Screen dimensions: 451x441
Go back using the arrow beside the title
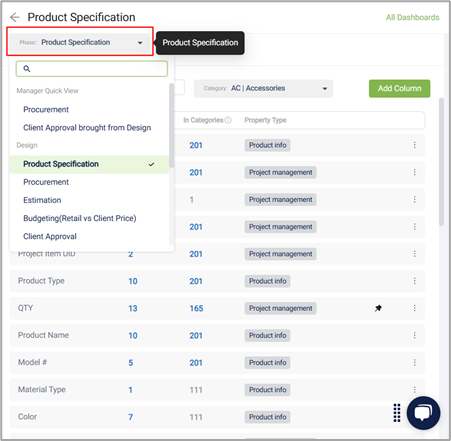point(15,17)
